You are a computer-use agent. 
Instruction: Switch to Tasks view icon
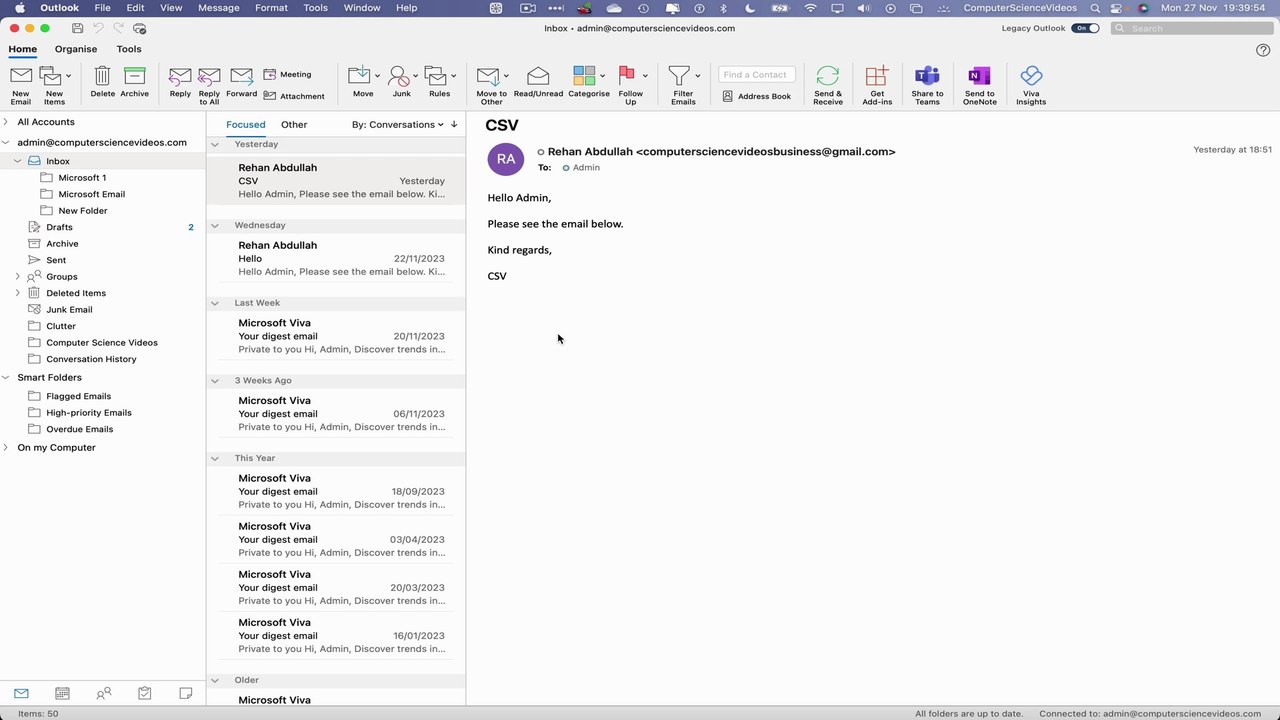pos(145,693)
